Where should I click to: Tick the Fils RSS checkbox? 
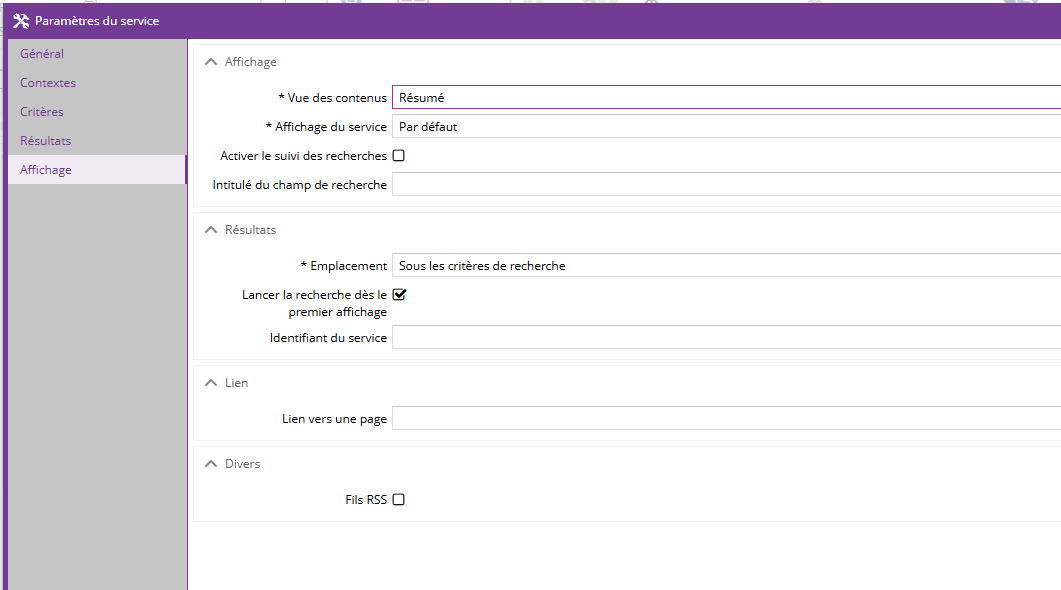(399, 500)
